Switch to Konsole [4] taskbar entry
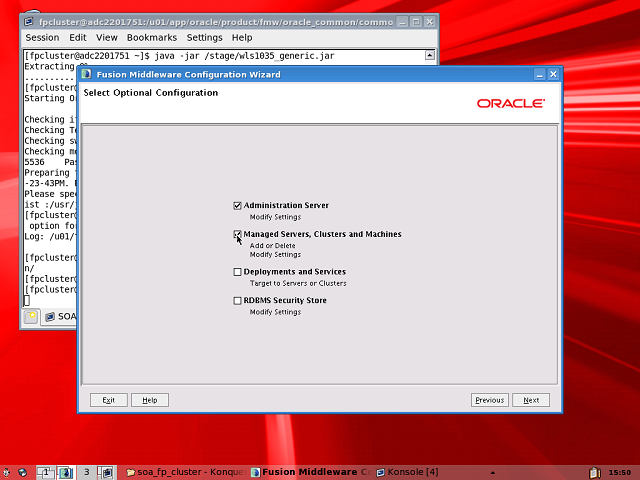The image size is (640, 480). [408, 472]
